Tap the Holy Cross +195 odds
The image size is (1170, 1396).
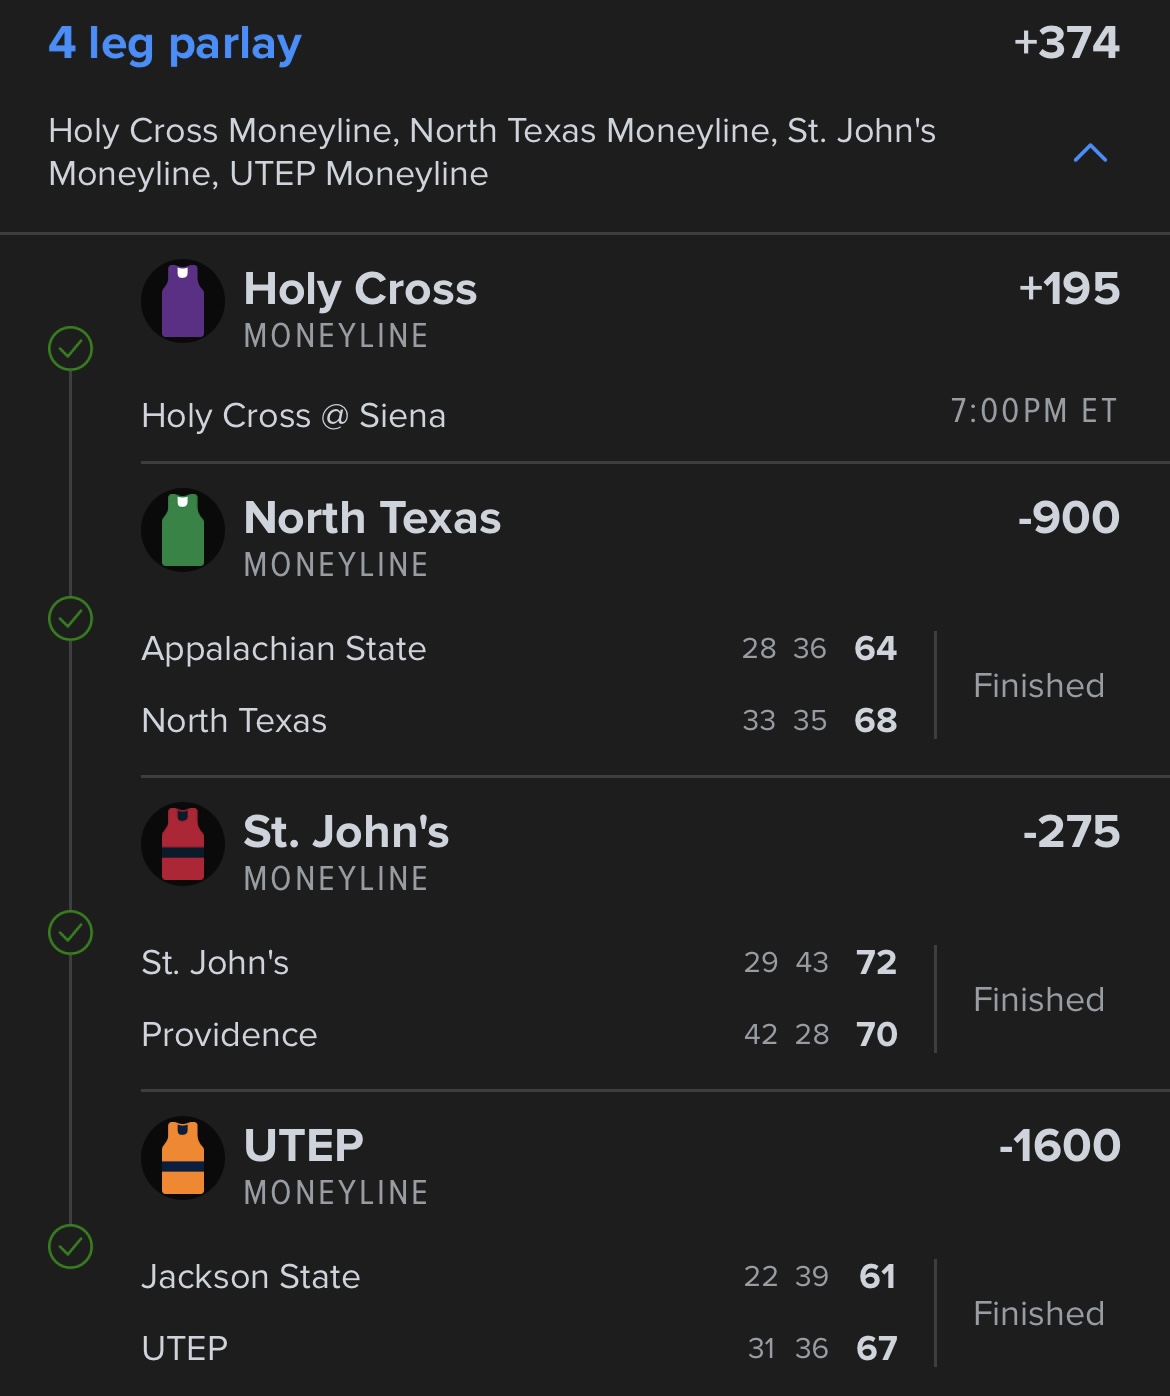pyautogui.click(x=1069, y=289)
